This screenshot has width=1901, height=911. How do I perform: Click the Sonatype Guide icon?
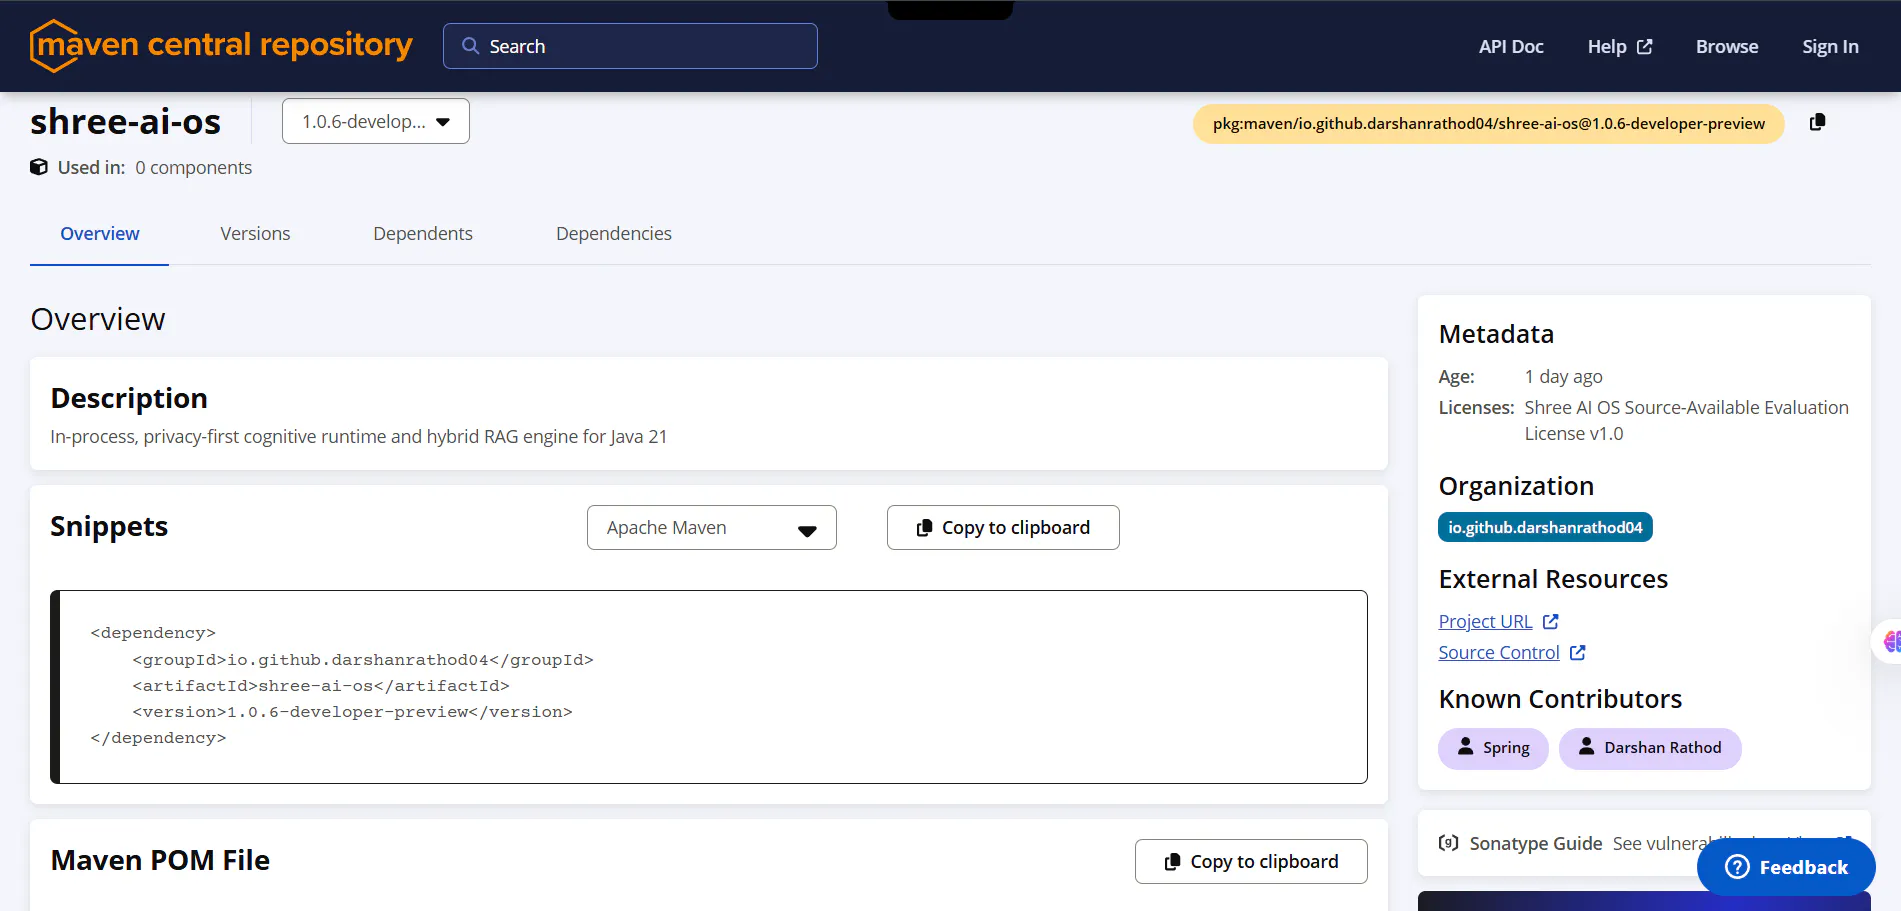pos(1448,843)
